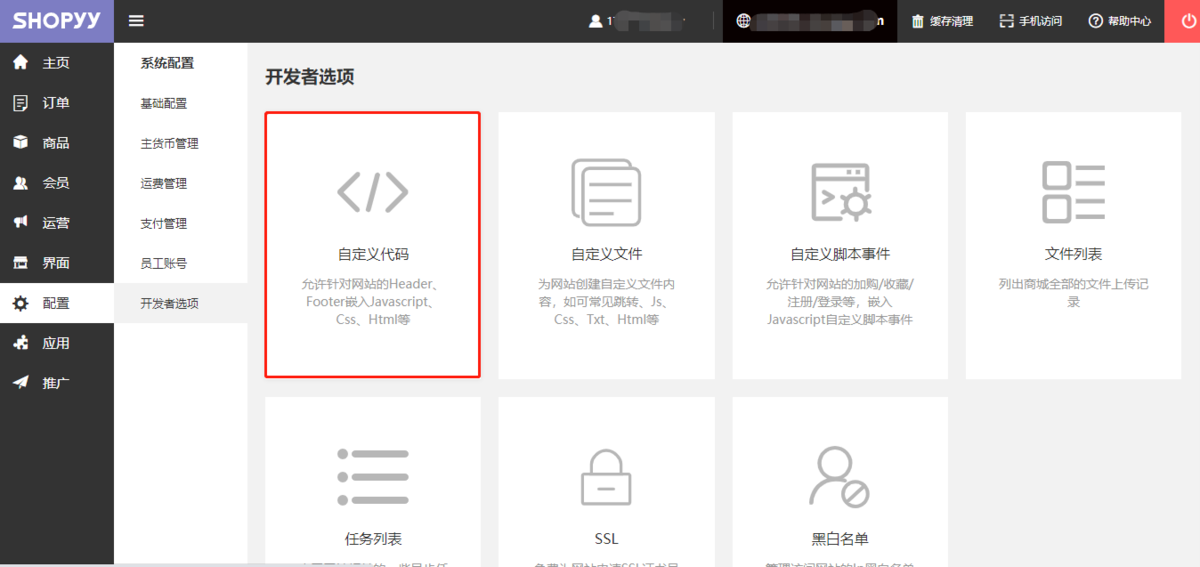Click the 缓存清理 text link
The image size is (1200, 567).
point(951,21)
